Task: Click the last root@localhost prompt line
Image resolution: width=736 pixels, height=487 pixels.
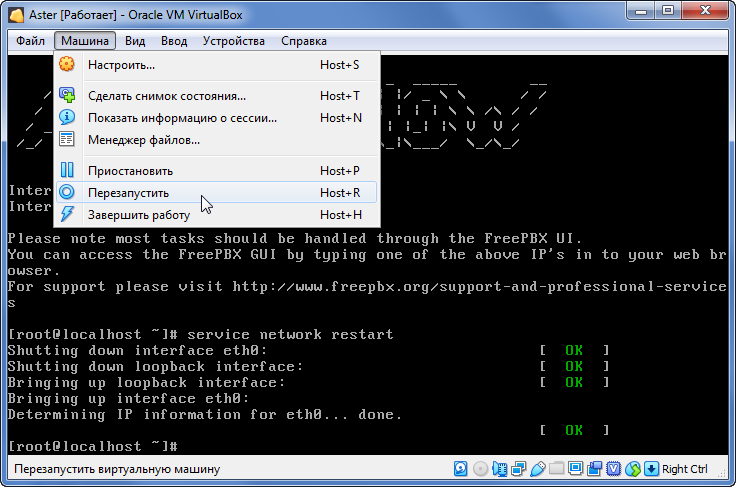Action: [x=93, y=446]
